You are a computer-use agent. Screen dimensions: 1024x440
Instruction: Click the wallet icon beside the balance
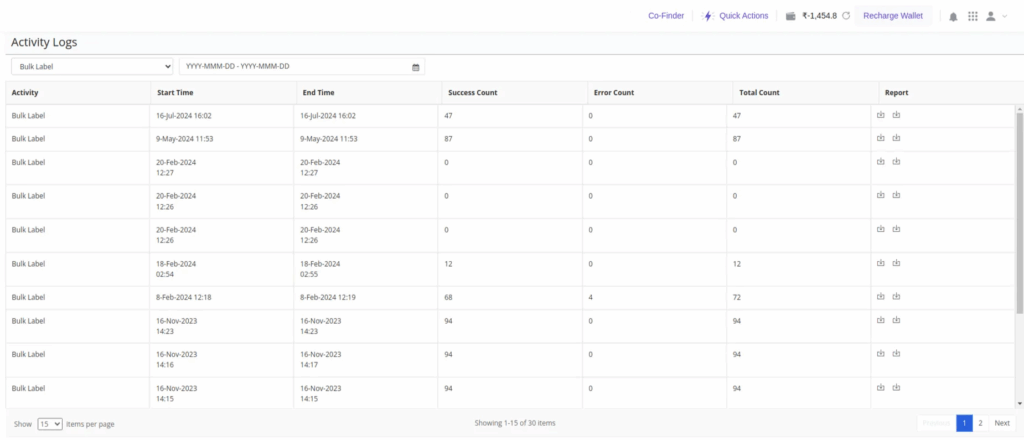tap(790, 16)
